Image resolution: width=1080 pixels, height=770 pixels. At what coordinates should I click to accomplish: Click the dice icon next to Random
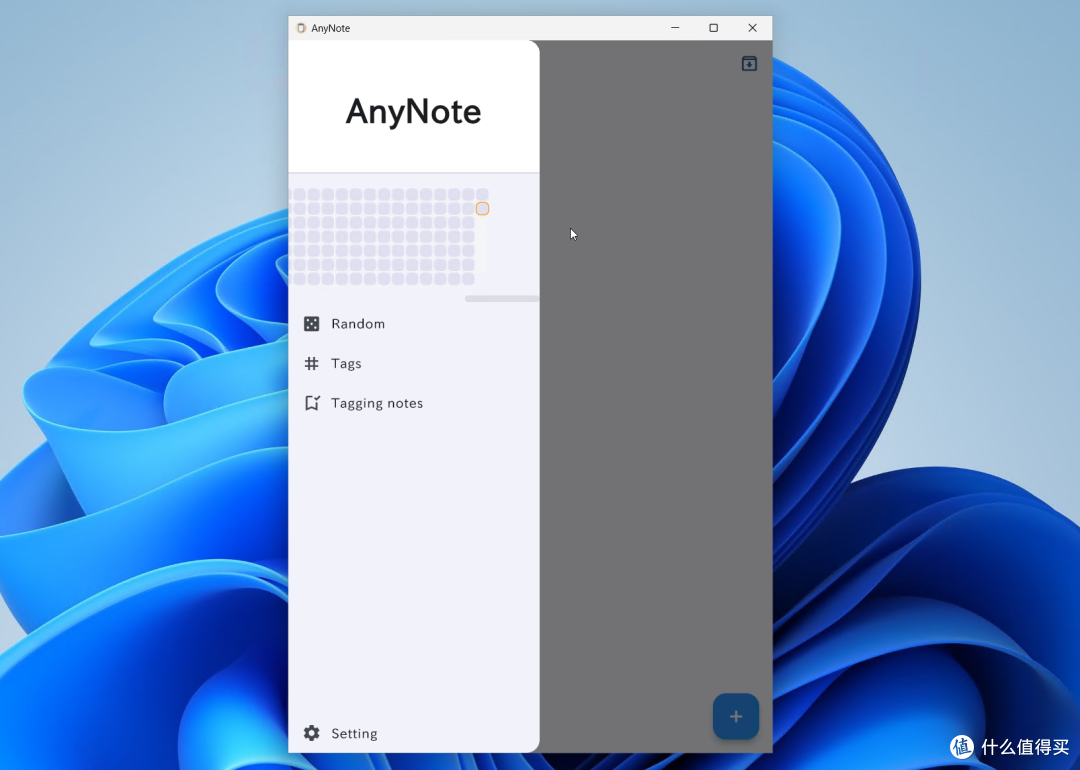311,324
